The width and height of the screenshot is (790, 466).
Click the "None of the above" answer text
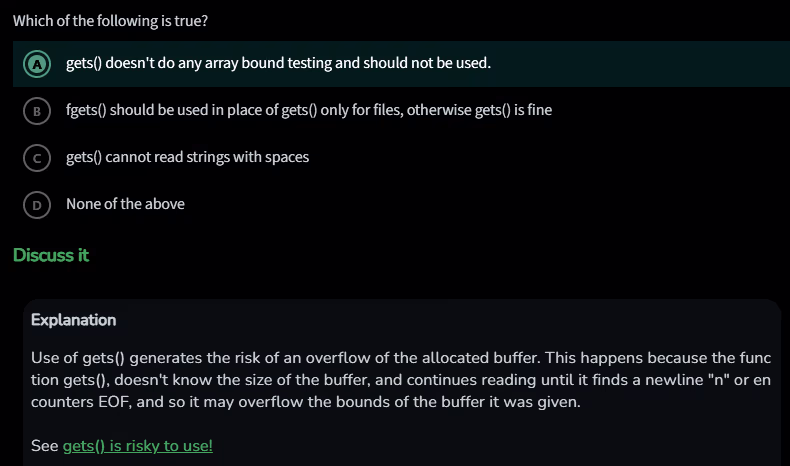[125, 204]
